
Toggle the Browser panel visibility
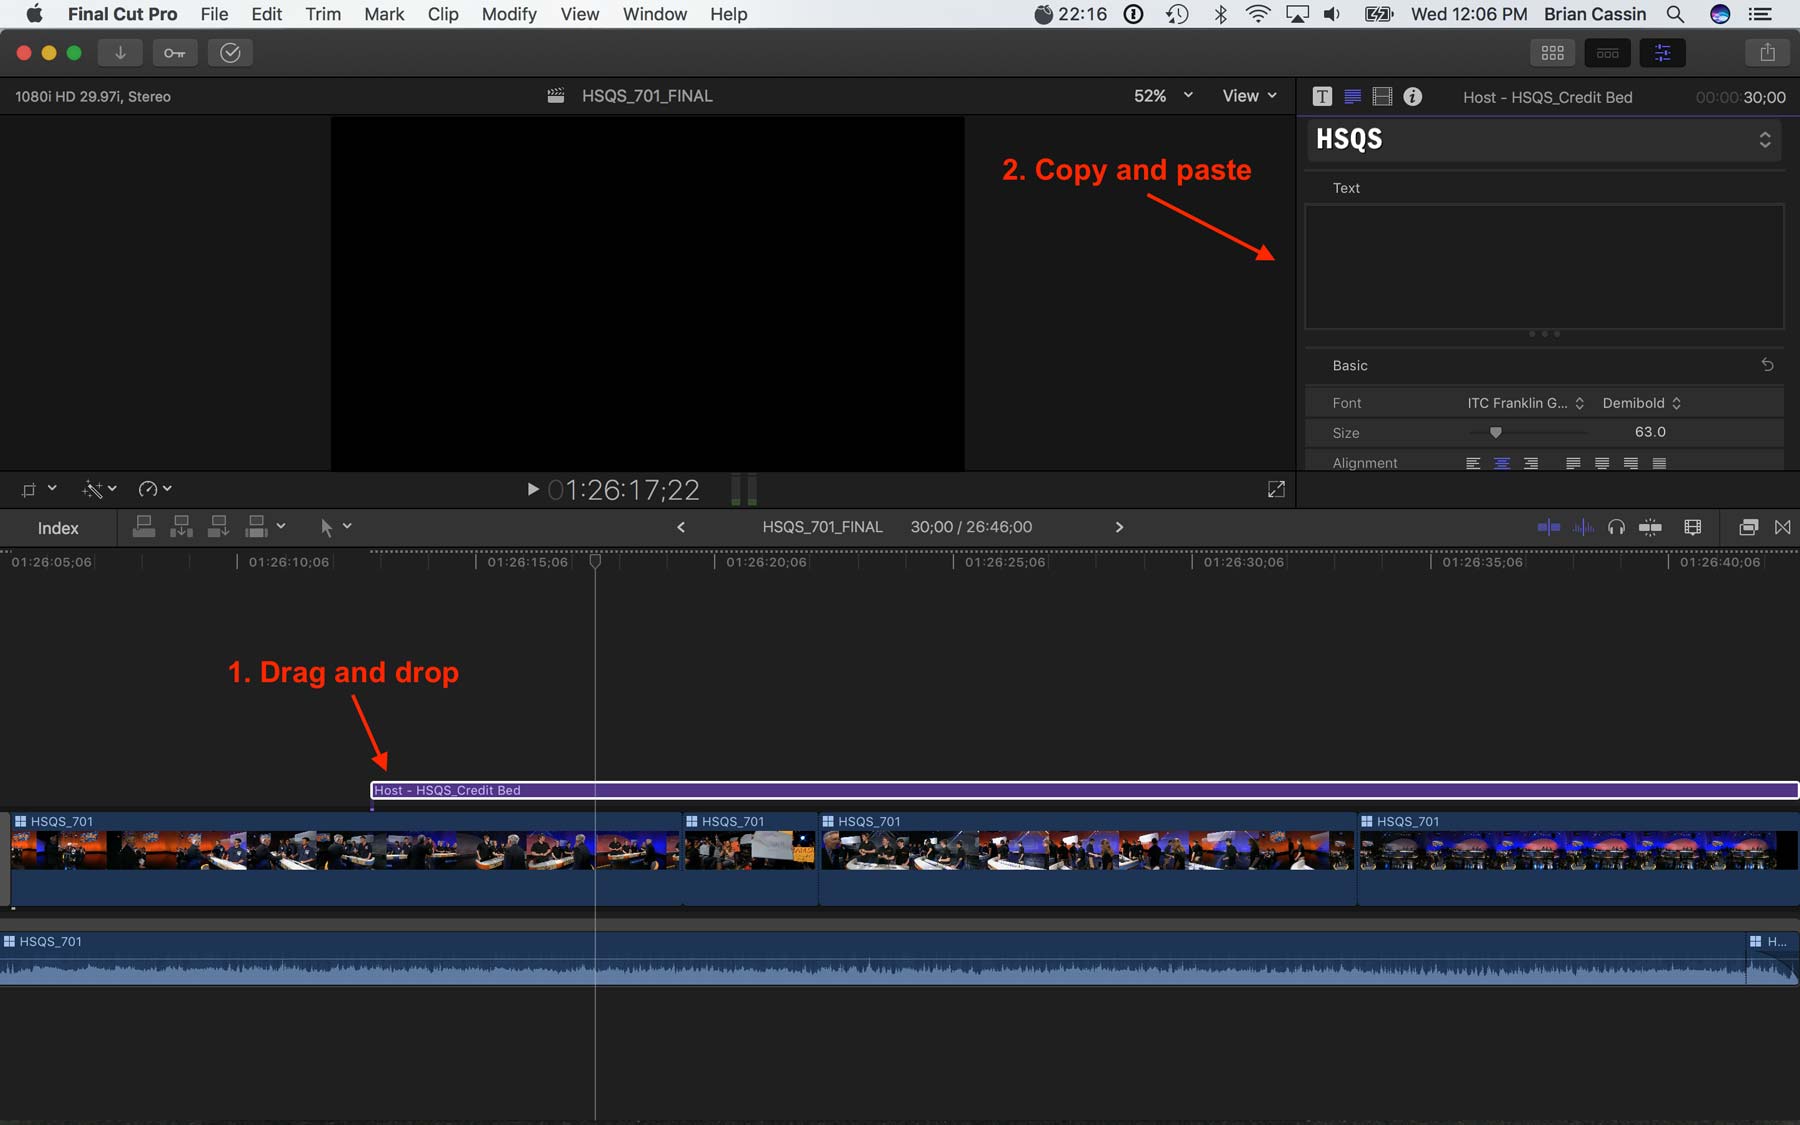(1552, 53)
